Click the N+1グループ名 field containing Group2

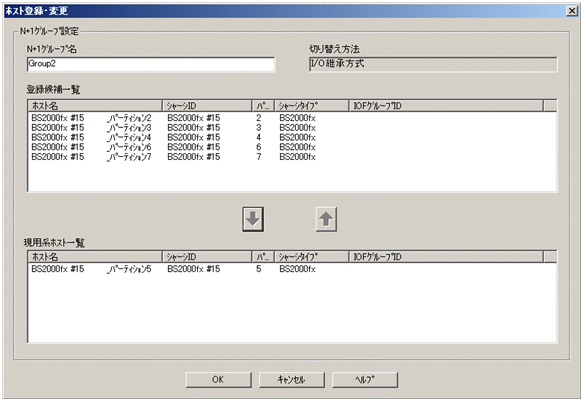click(151, 64)
